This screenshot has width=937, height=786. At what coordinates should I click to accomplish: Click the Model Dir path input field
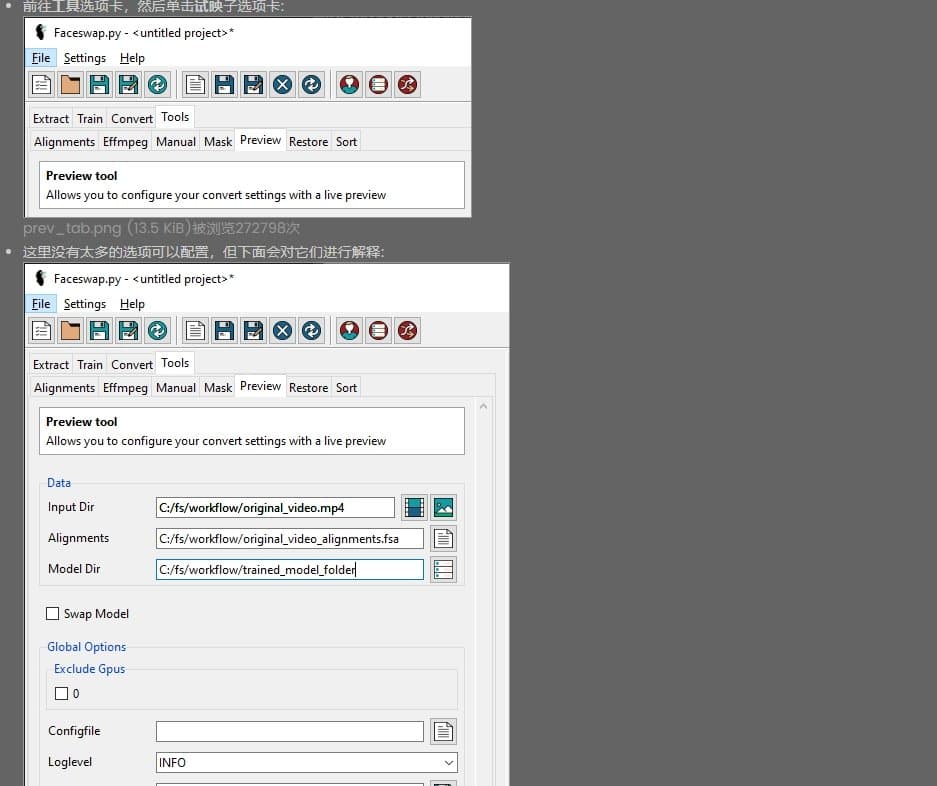[x=290, y=570]
